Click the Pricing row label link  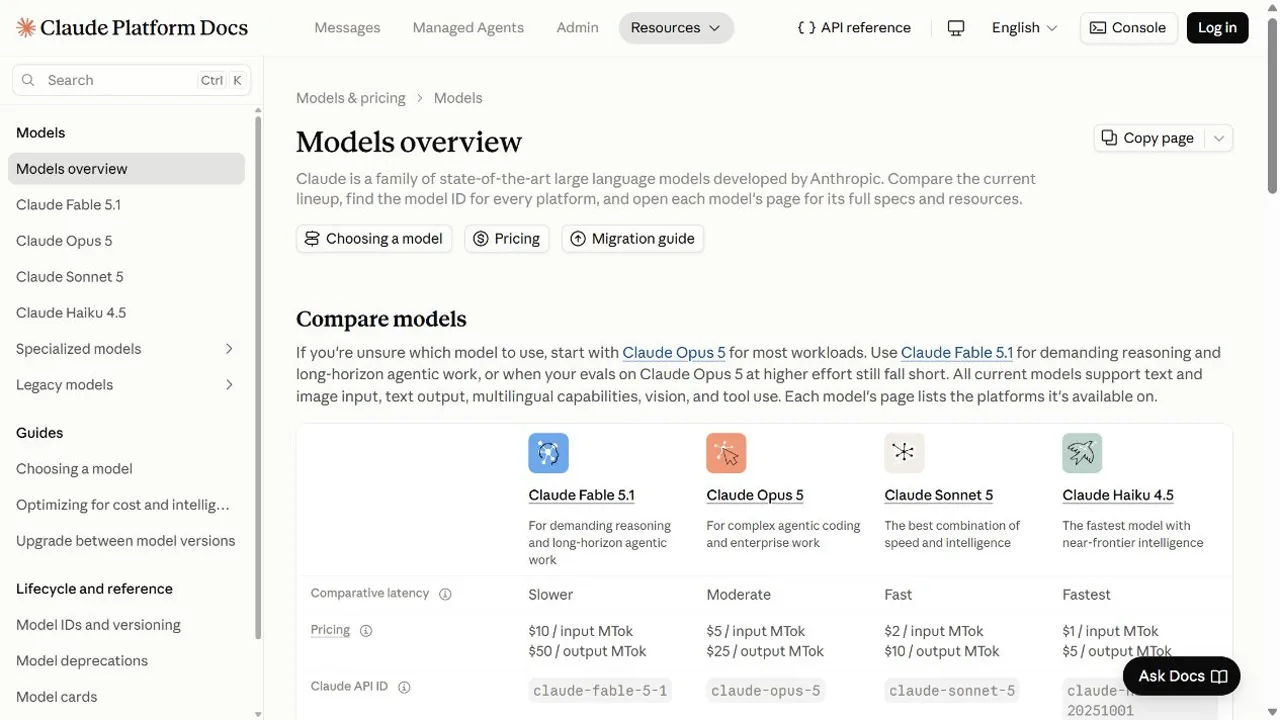pyautogui.click(x=330, y=630)
